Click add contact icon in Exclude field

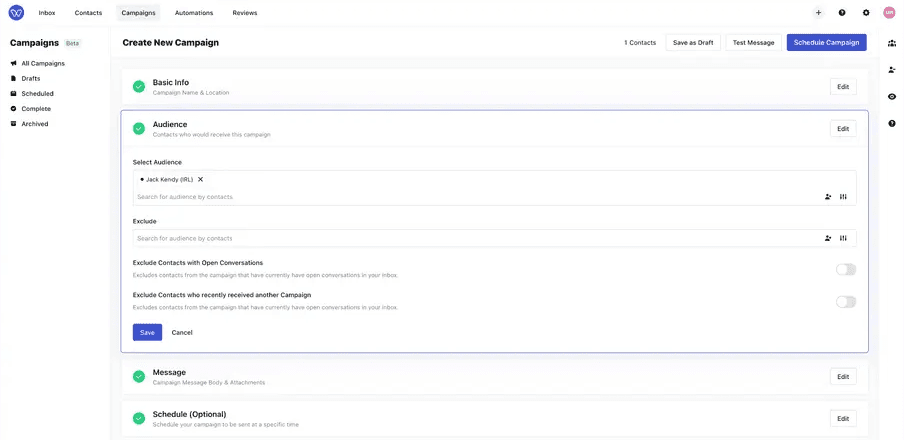tap(828, 238)
